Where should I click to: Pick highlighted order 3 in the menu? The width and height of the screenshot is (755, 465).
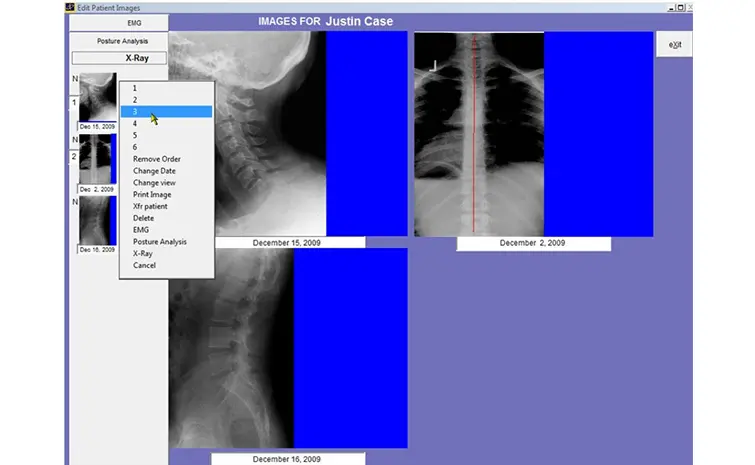166,112
